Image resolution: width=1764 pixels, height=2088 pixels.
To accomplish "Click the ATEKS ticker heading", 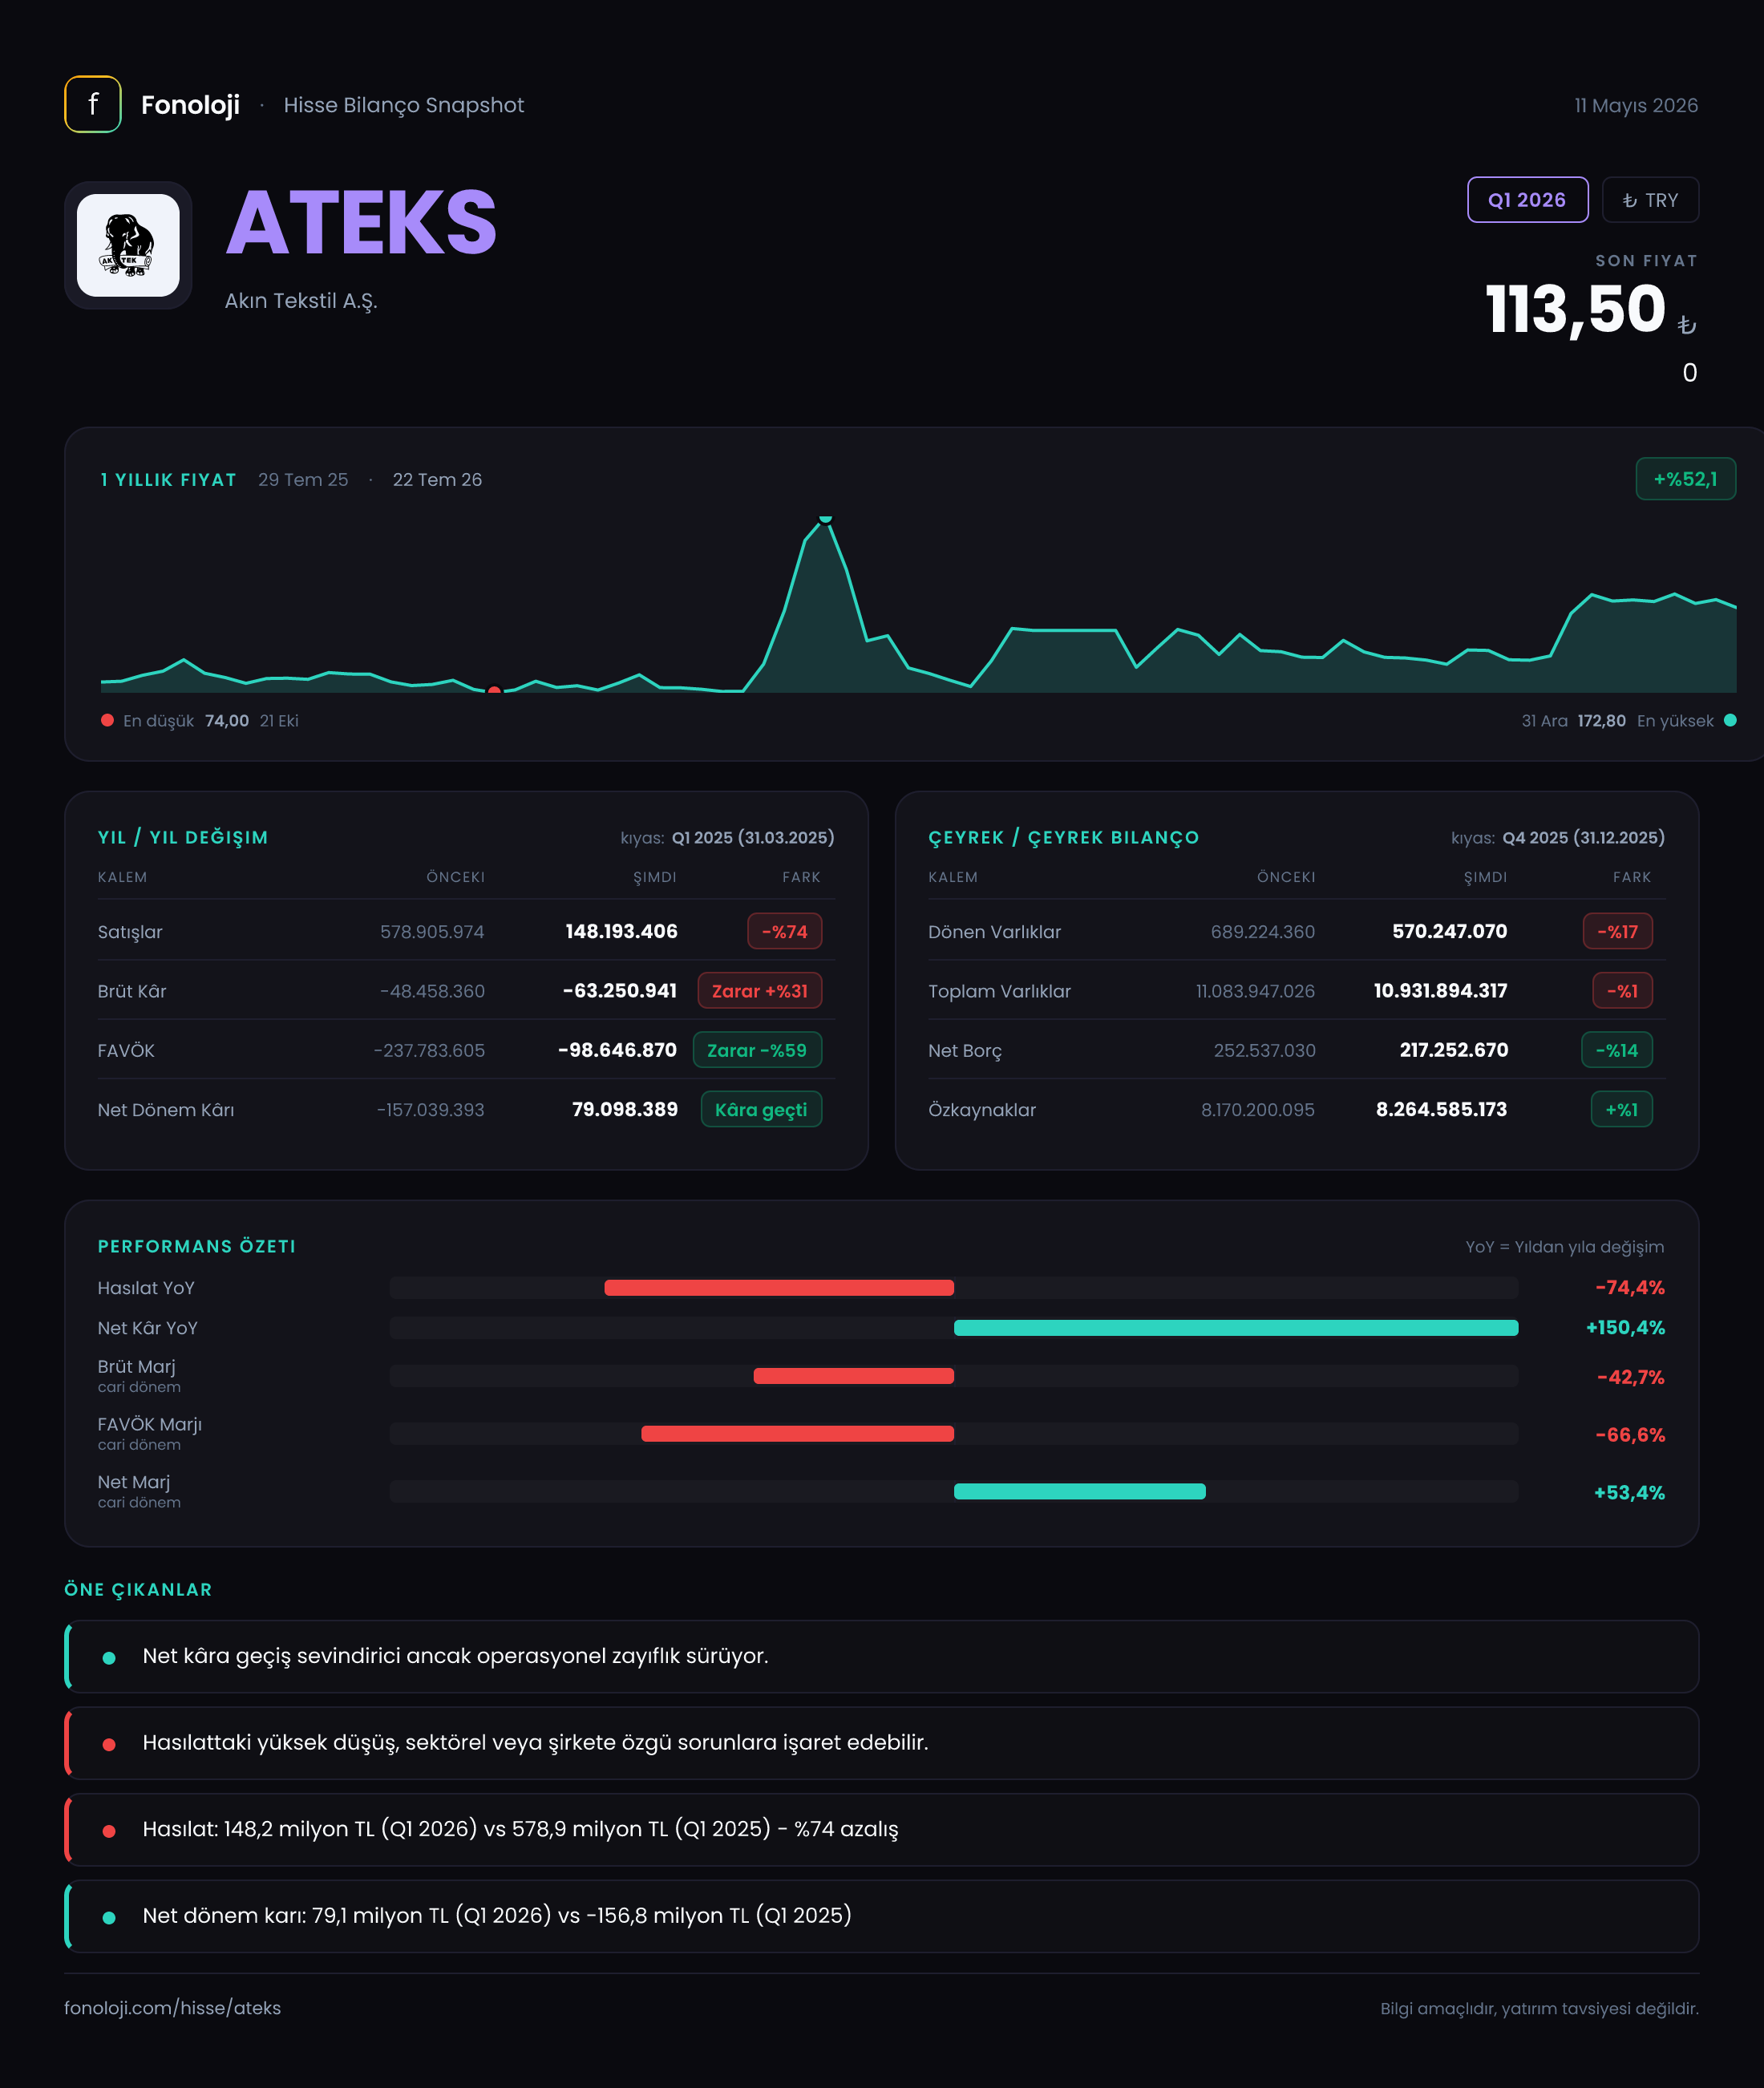I will click(361, 223).
